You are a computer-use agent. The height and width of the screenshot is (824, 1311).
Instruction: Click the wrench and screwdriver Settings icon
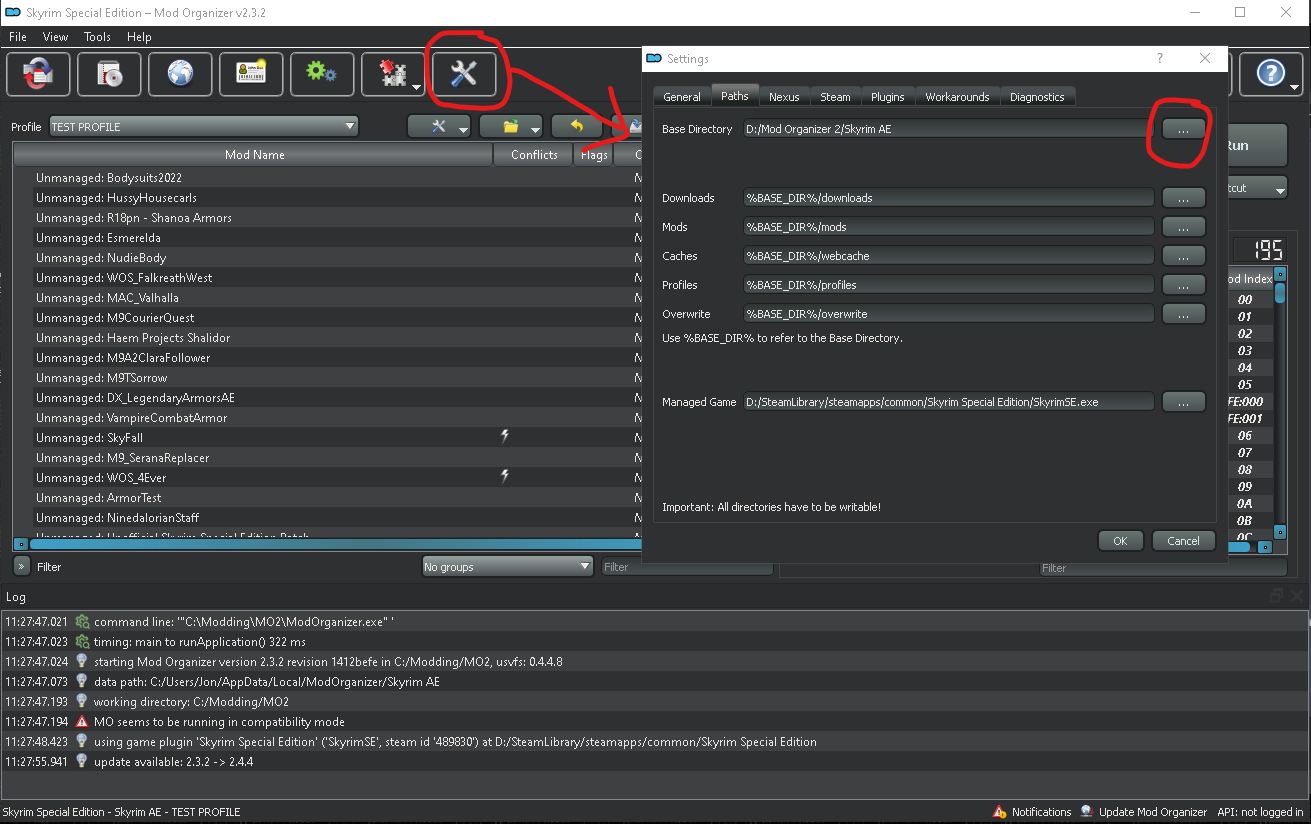[464, 74]
